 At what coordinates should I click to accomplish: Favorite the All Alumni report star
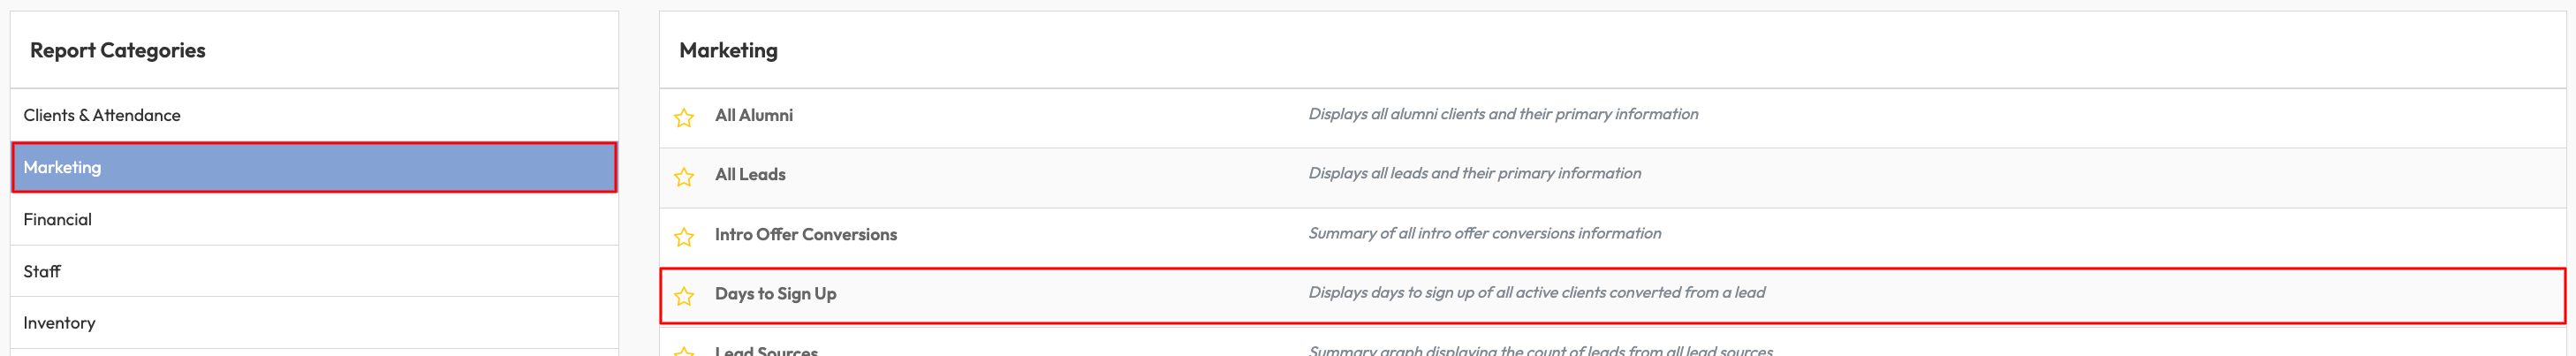click(684, 118)
